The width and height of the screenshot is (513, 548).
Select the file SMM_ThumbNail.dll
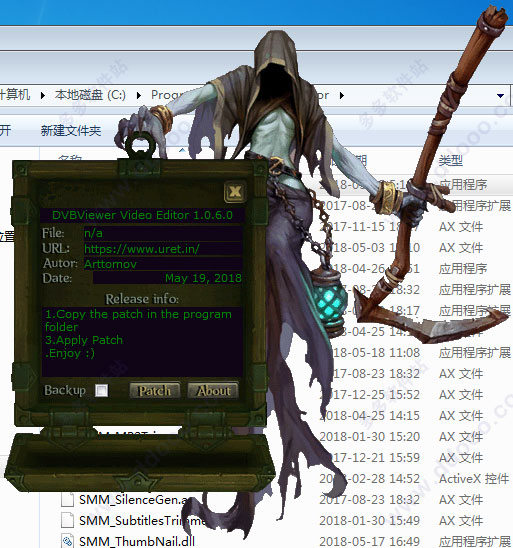(137, 541)
